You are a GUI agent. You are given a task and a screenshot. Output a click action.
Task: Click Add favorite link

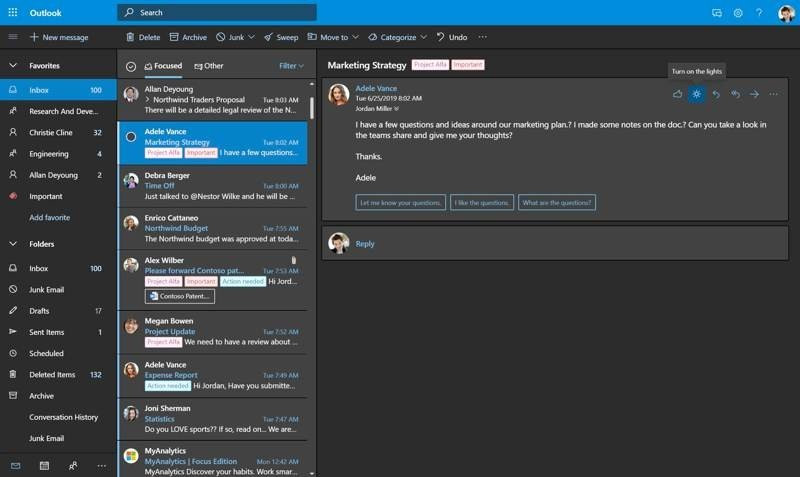(x=49, y=217)
